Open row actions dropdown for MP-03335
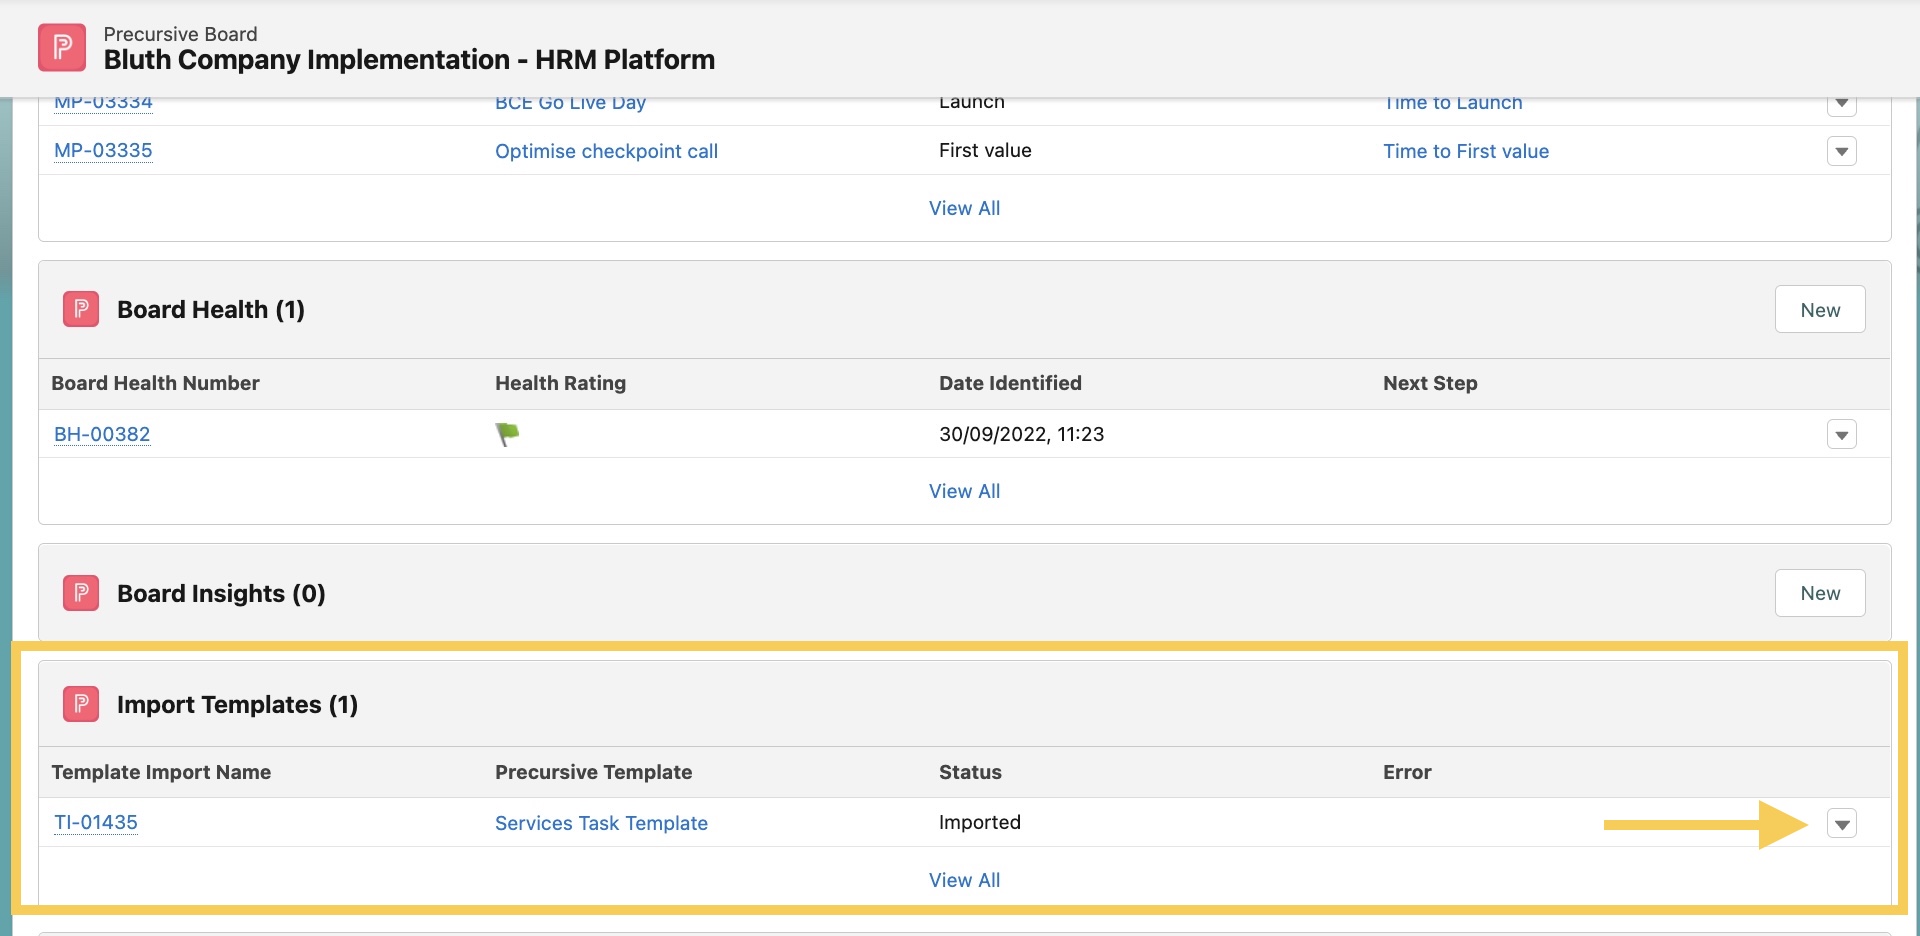The height and width of the screenshot is (936, 1920). point(1841,151)
